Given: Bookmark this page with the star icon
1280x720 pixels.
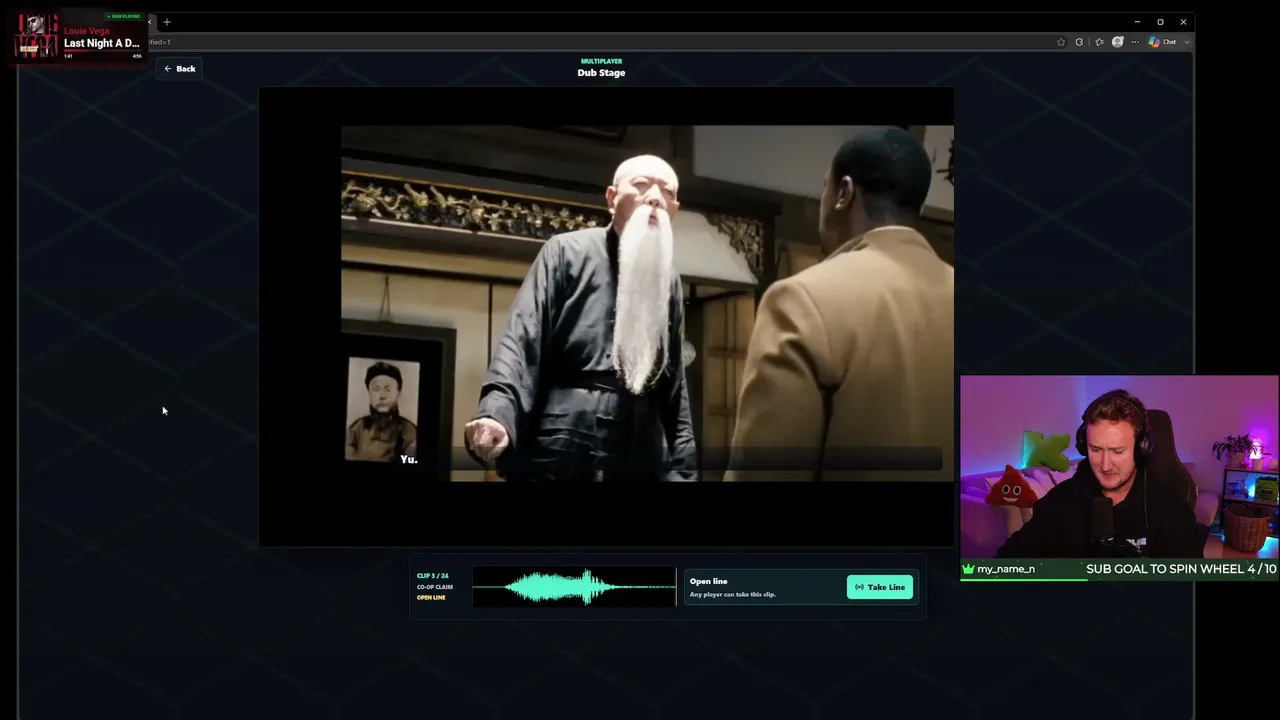Looking at the screenshot, I should (x=1061, y=42).
